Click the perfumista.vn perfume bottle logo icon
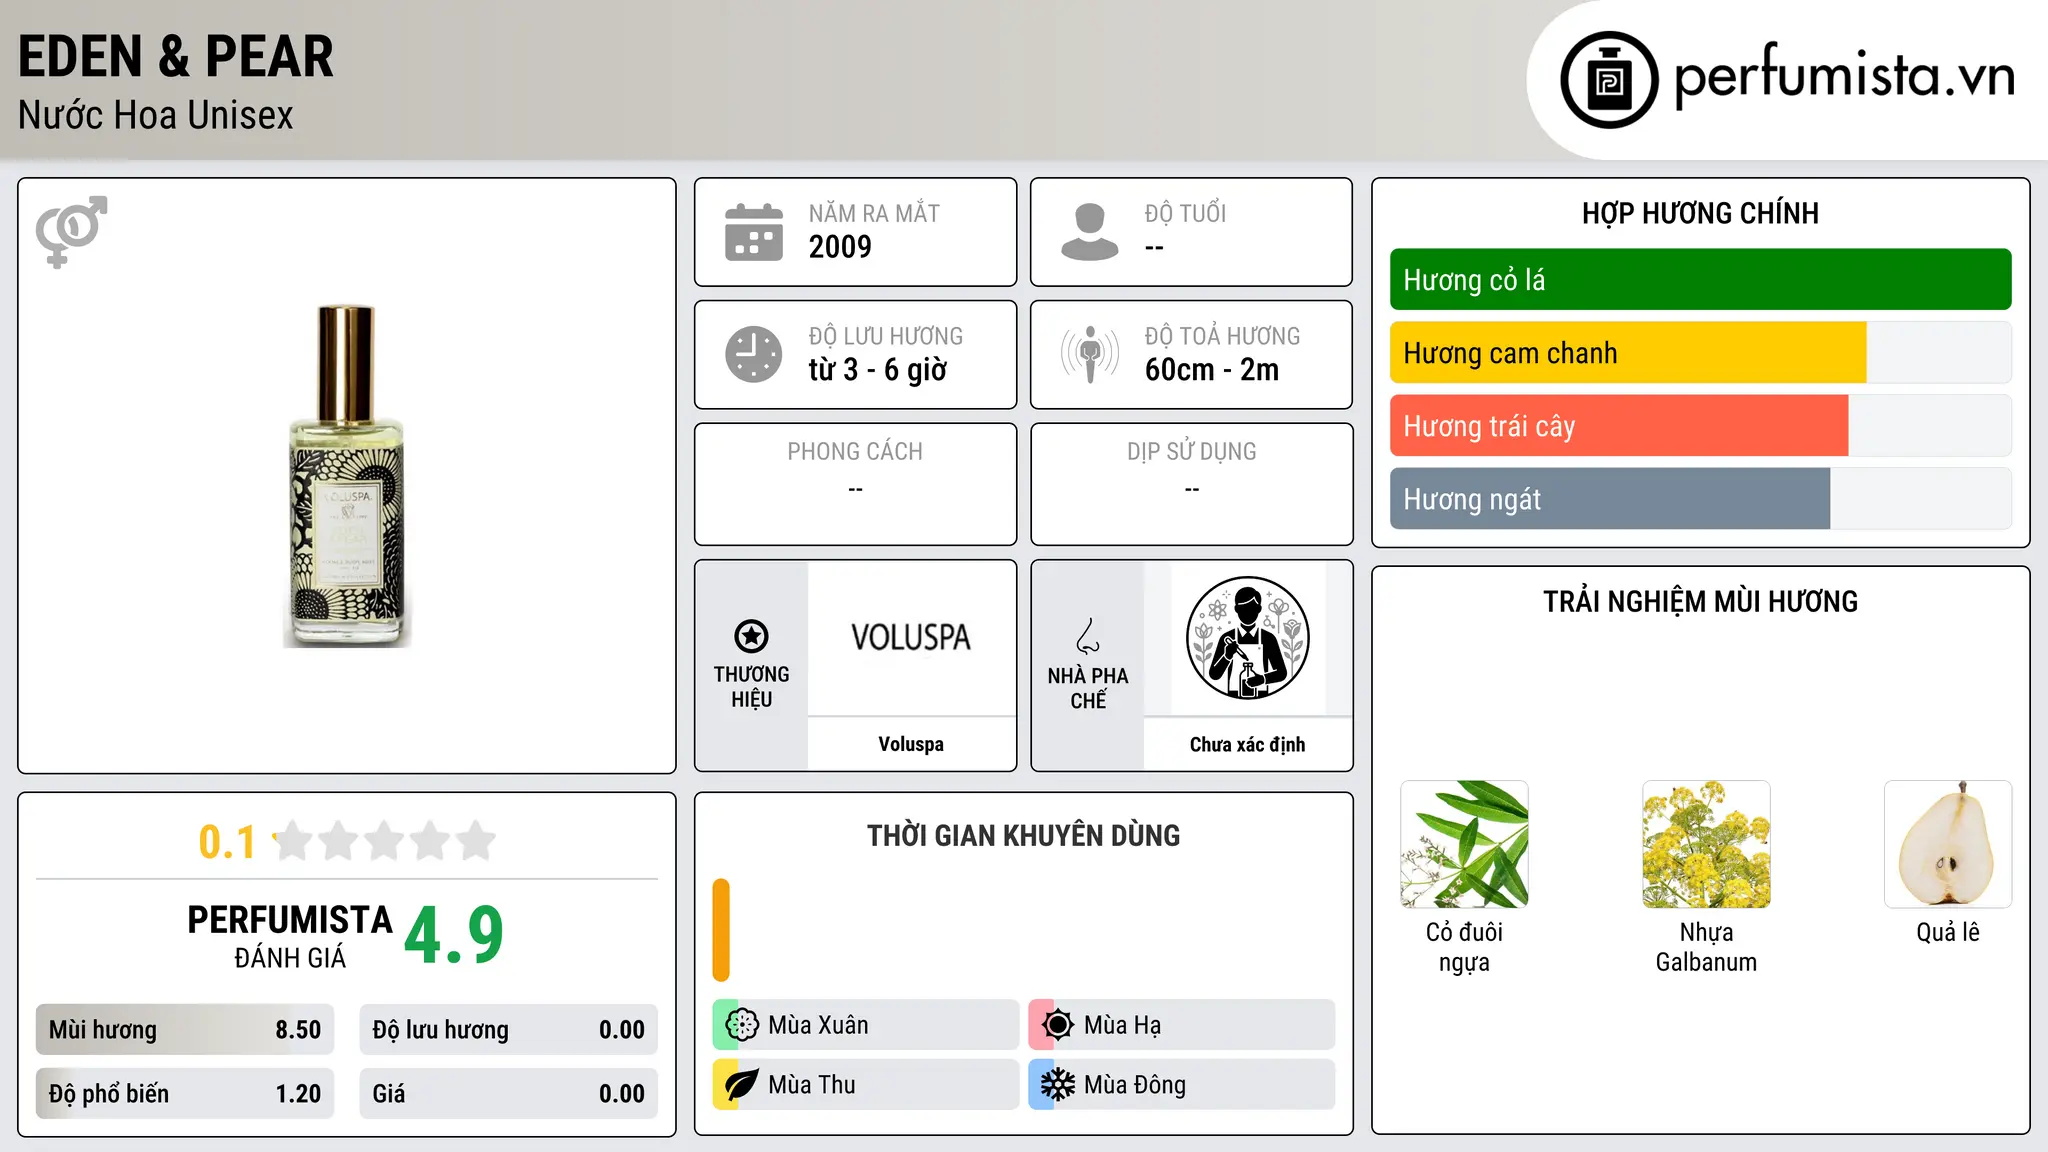The width and height of the screenshot is (2048, 1152). (1609, 80)
